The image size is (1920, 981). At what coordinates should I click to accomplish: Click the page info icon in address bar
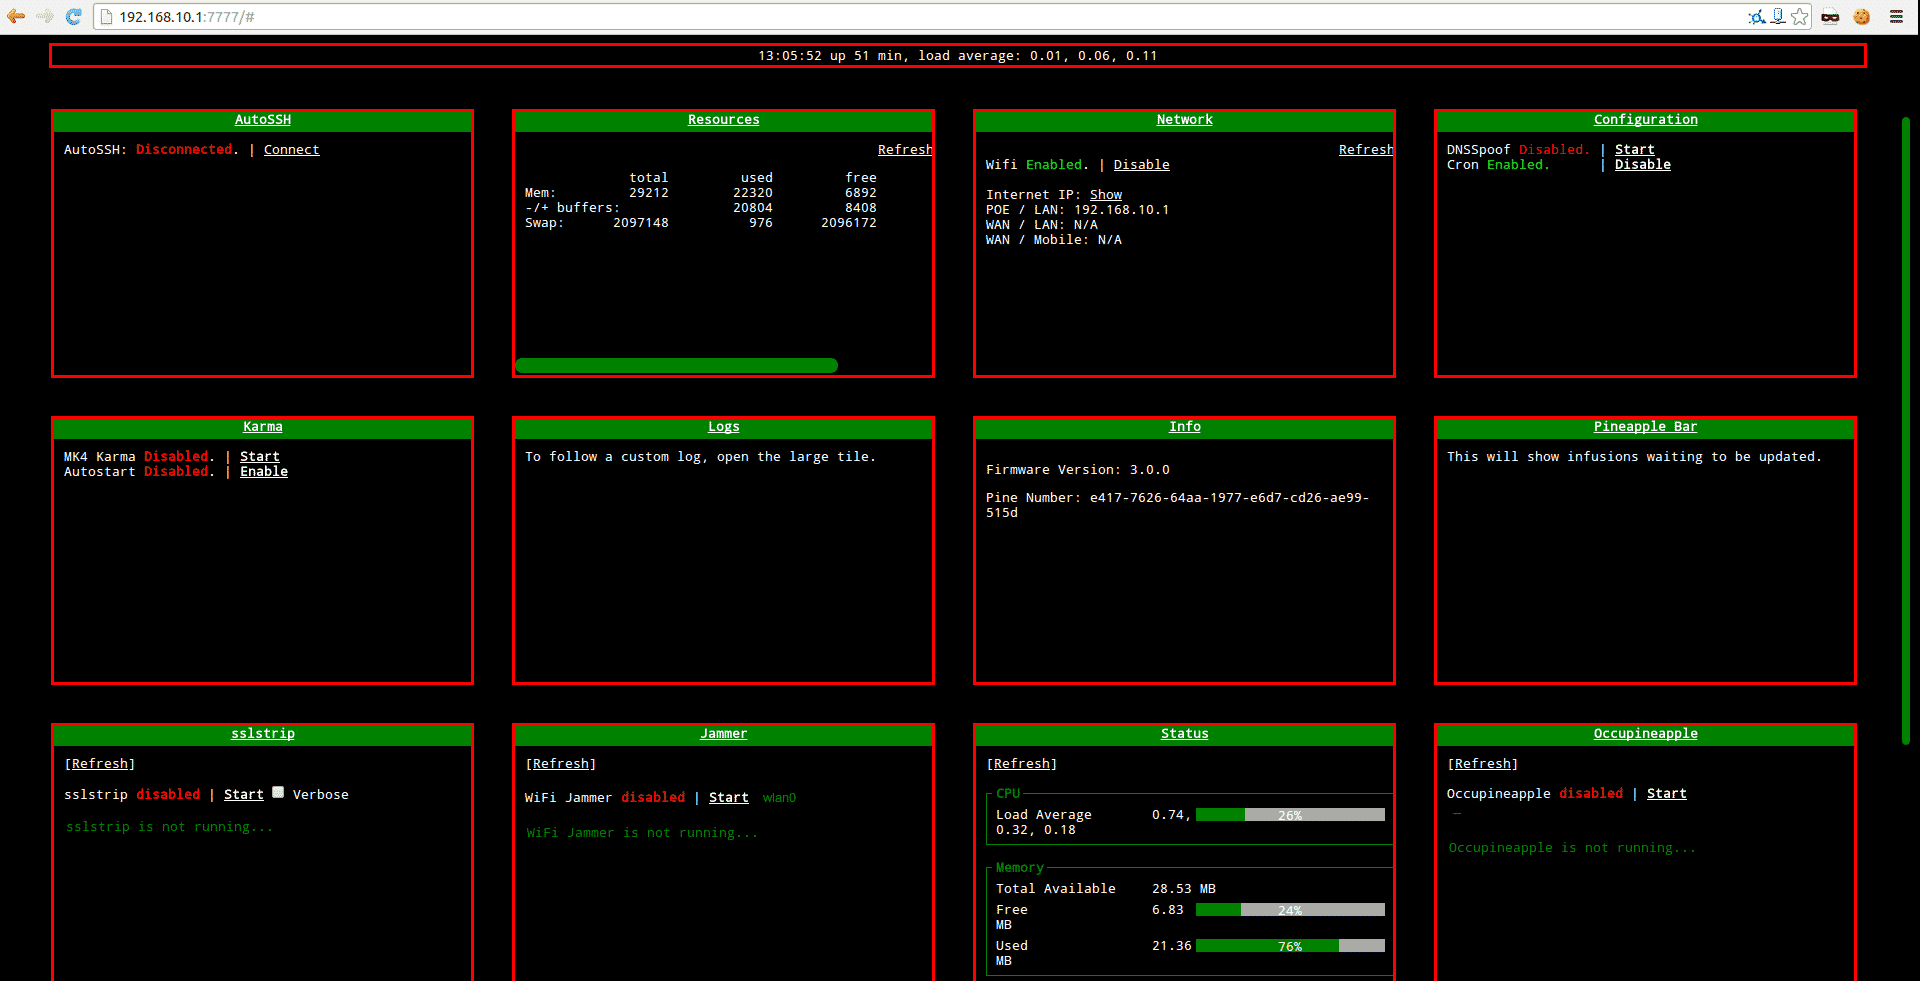pos(106,17)
